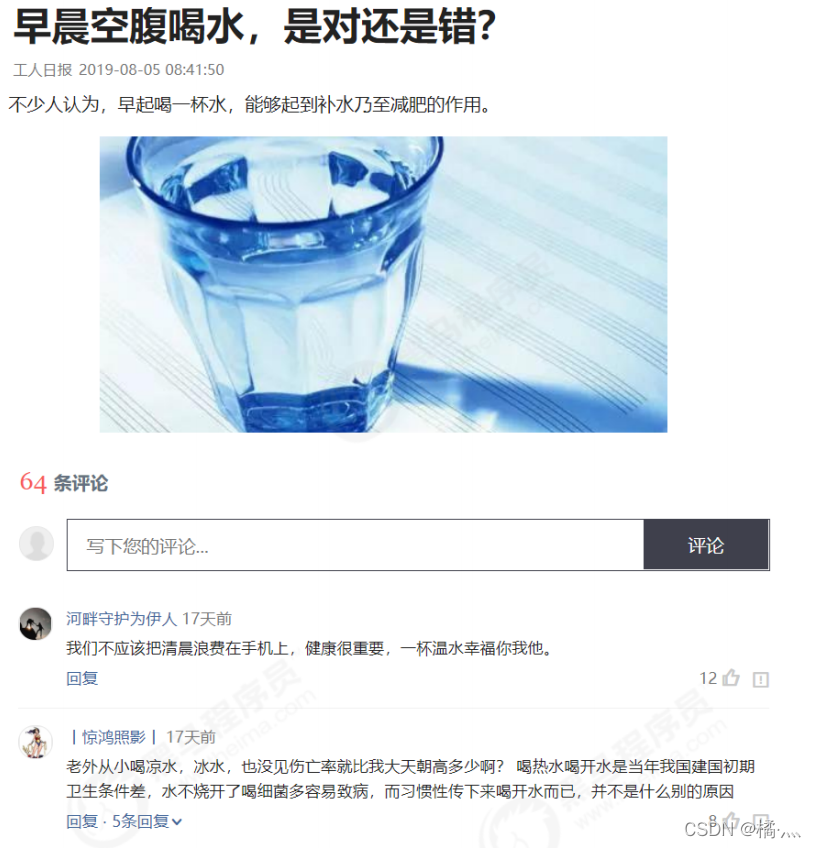
Task: Reply to 河畔守护为伊人's comment via 回复
Action: point(82,678)
